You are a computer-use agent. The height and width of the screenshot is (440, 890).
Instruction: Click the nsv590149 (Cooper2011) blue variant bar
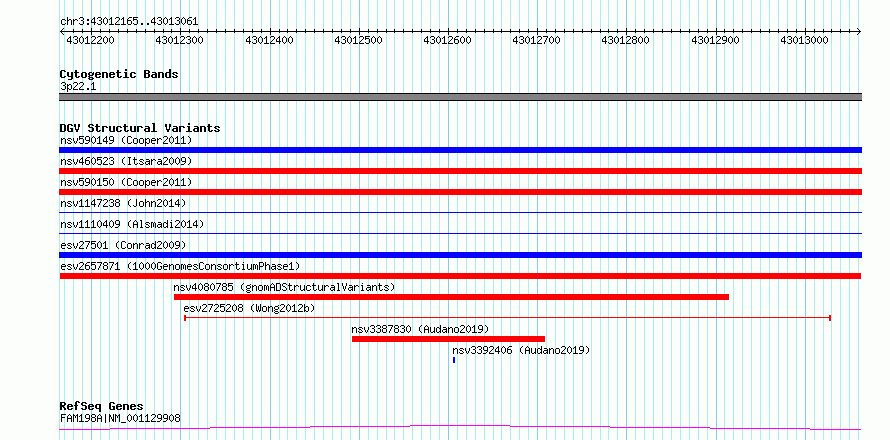[x=460, y=150]
